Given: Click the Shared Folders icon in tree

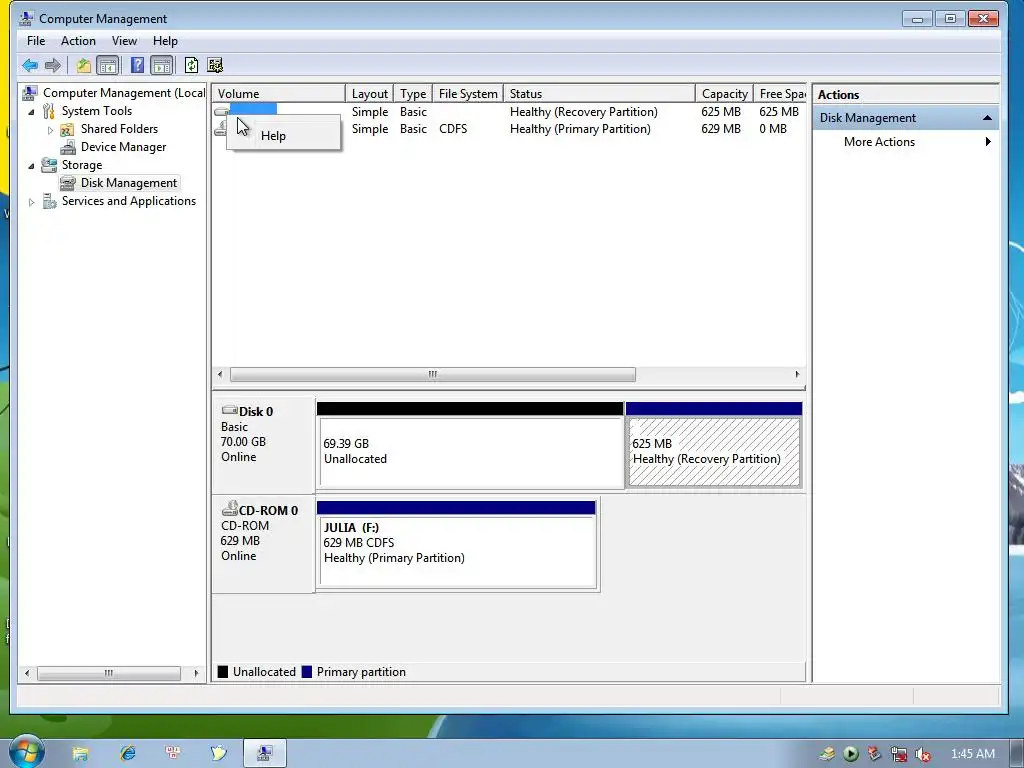Looking at the screenshot, I should tap(67, 129).
